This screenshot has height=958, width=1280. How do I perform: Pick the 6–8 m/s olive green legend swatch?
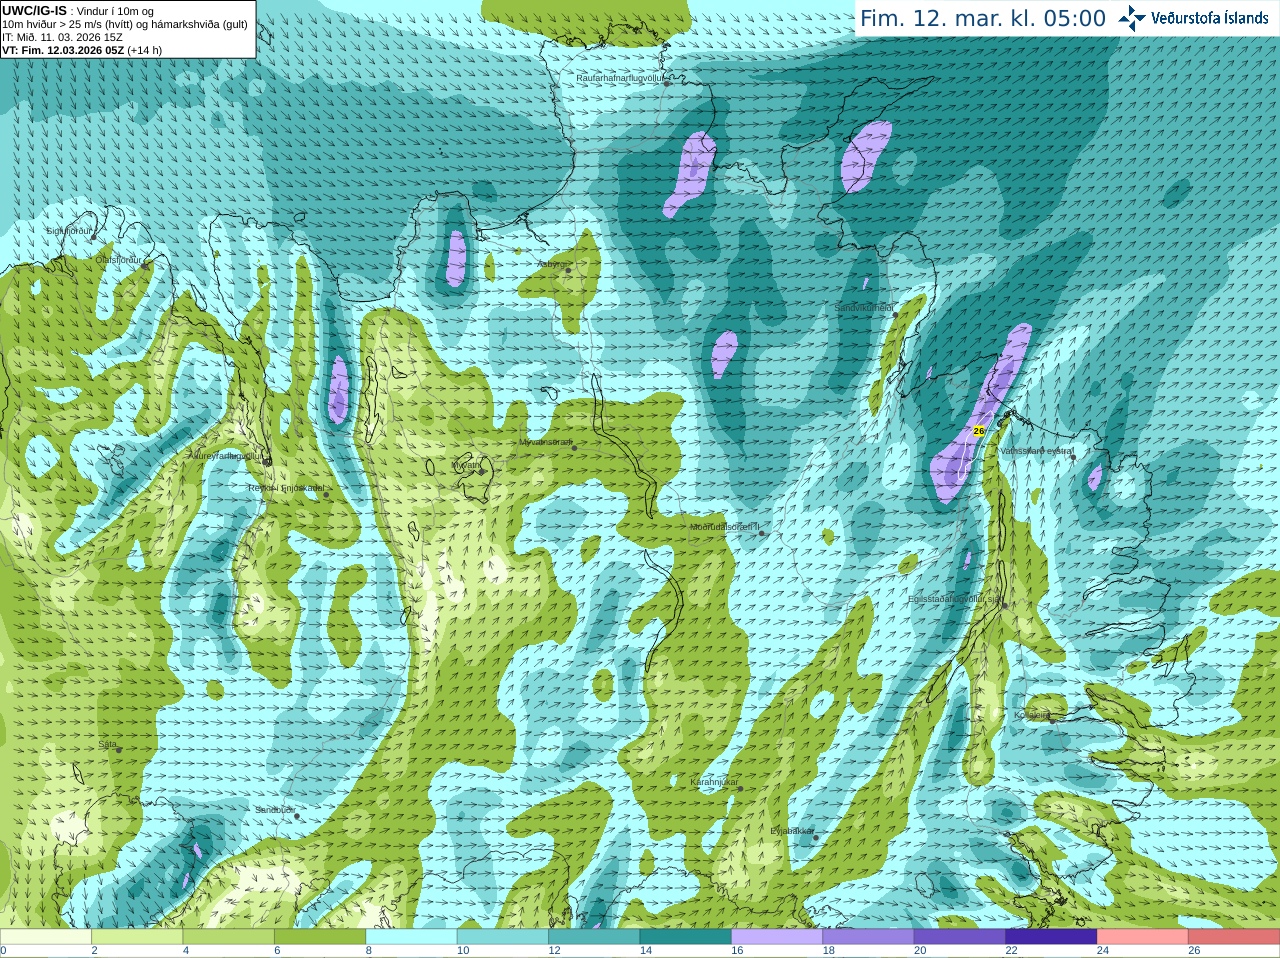(x=320, y=937)
